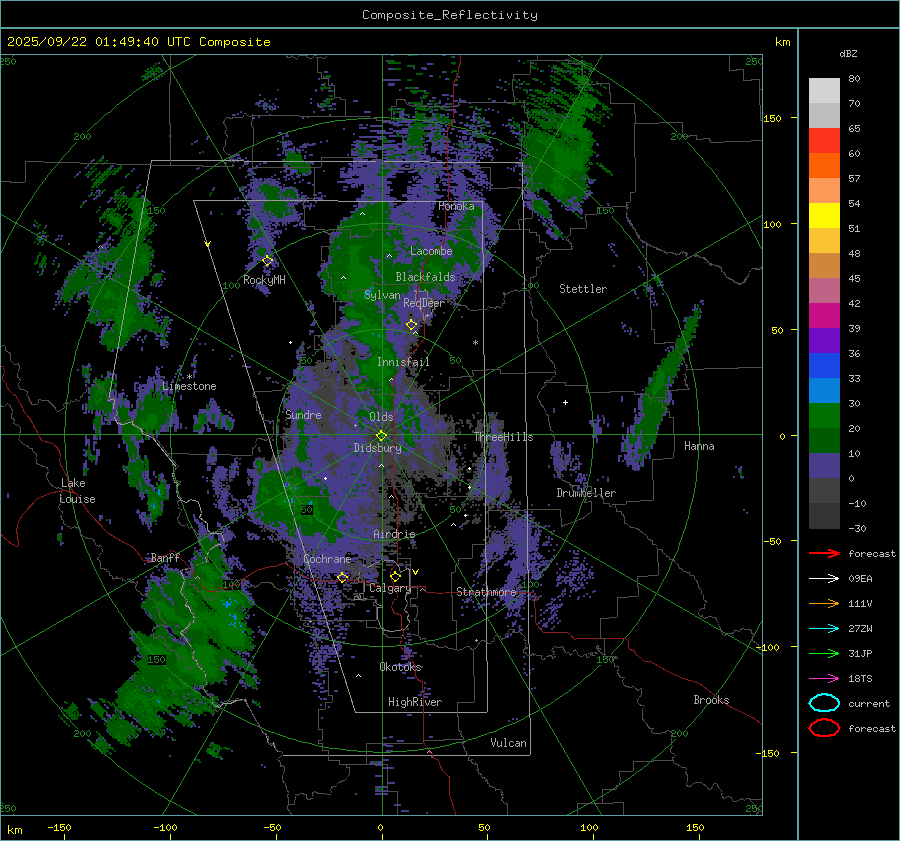This screenshot has width=900, height=841.
Task: Select the cyan 27ZW arrow legend icon
Action: pos(824,628)
